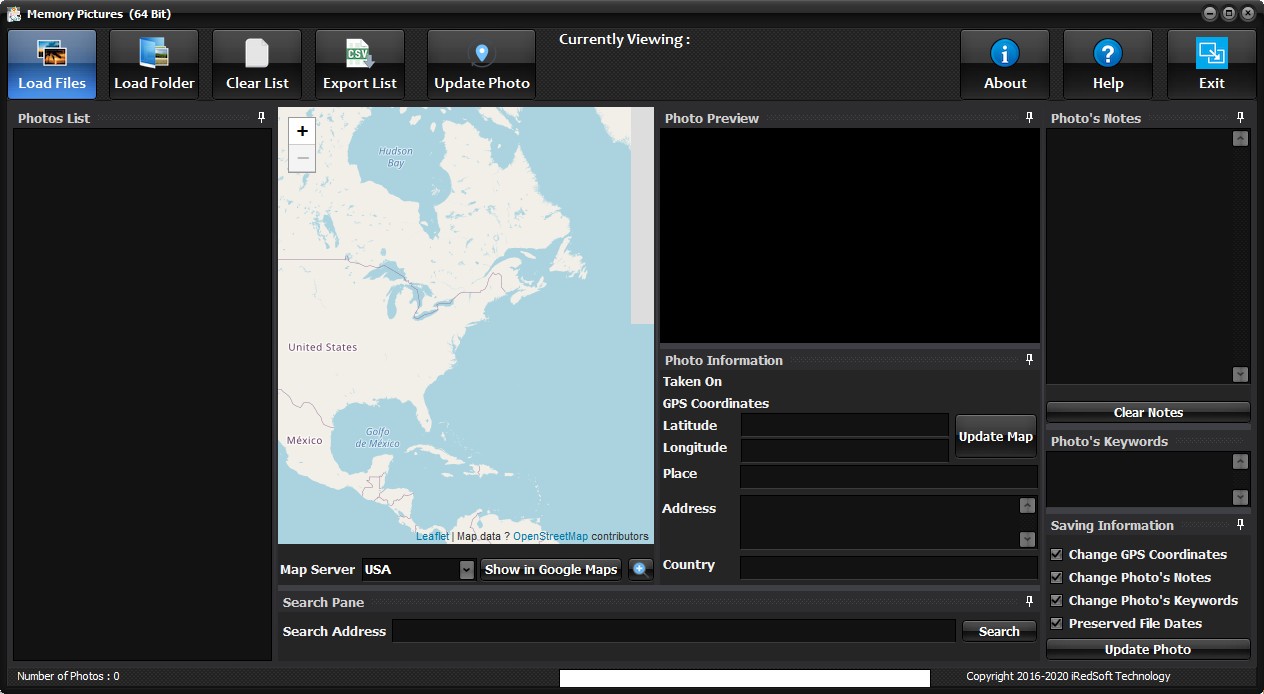Screen dimensions: 1264x694
Task: Exit the application via Exit icon
Action: point(1211,64)
